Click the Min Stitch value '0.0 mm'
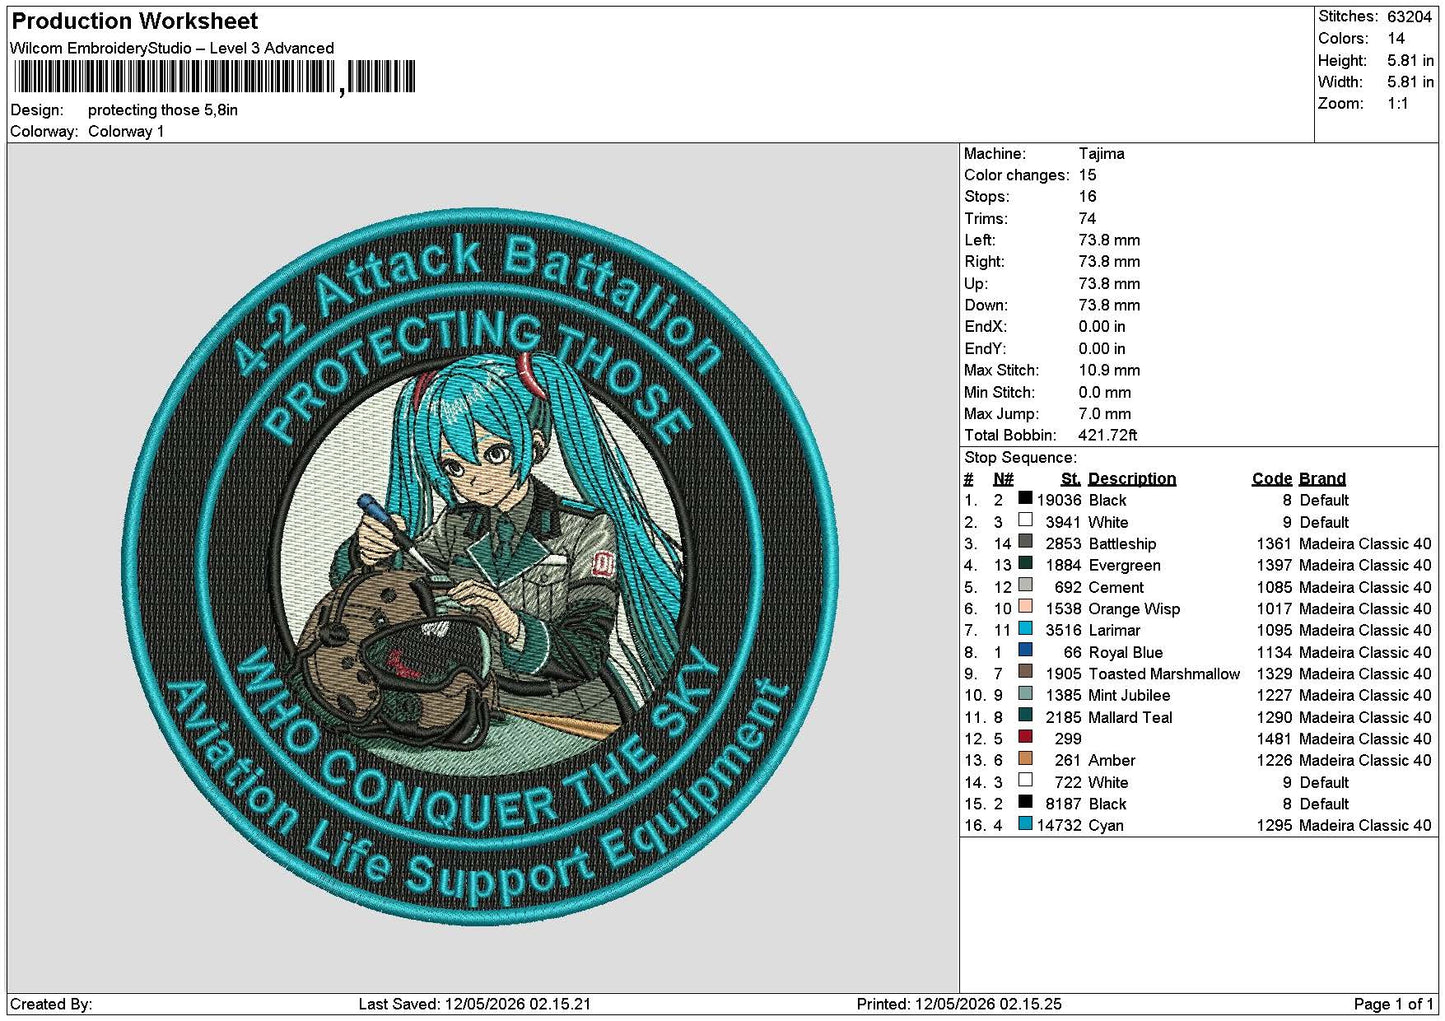Screen dimensions: 1445x1021 [1105, 392]
